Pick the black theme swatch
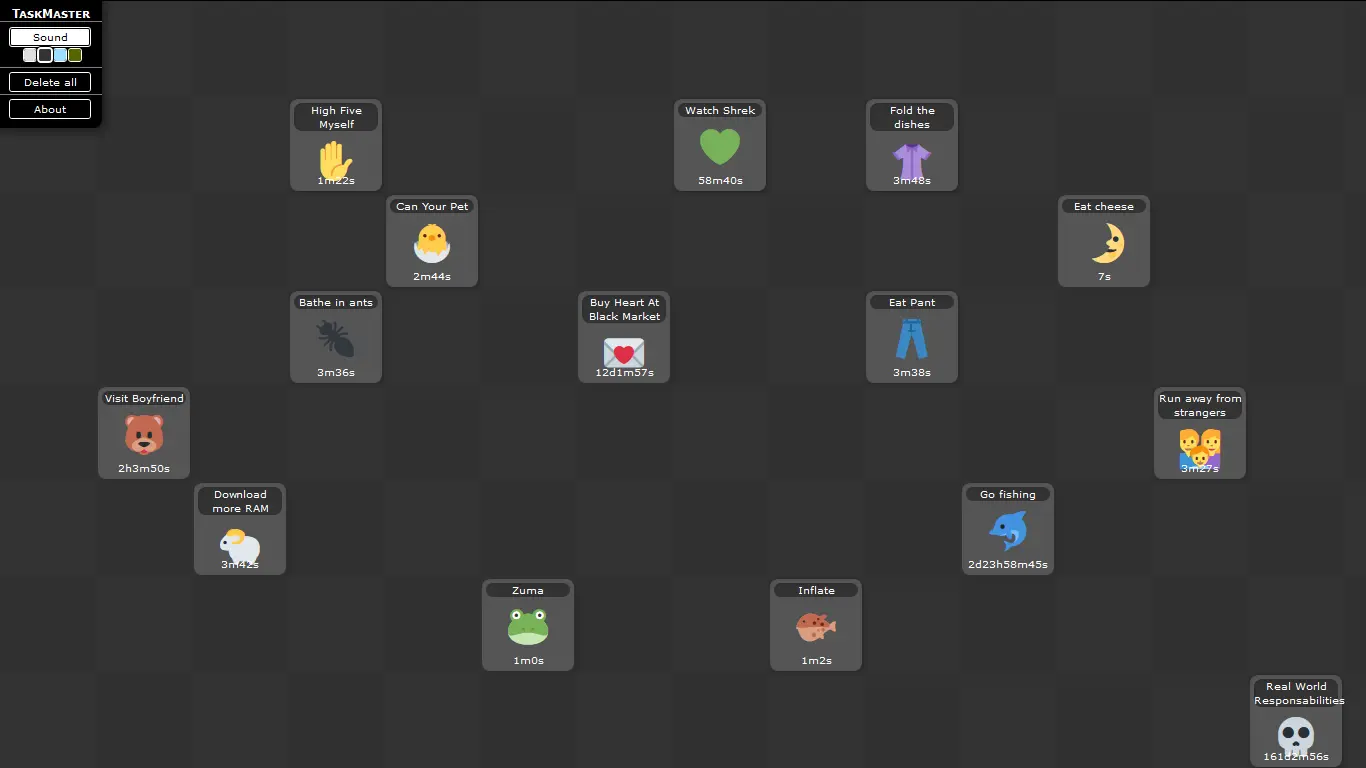This screenshot has height=768, width=1366. pyautogui.click(x=45, y=55)
